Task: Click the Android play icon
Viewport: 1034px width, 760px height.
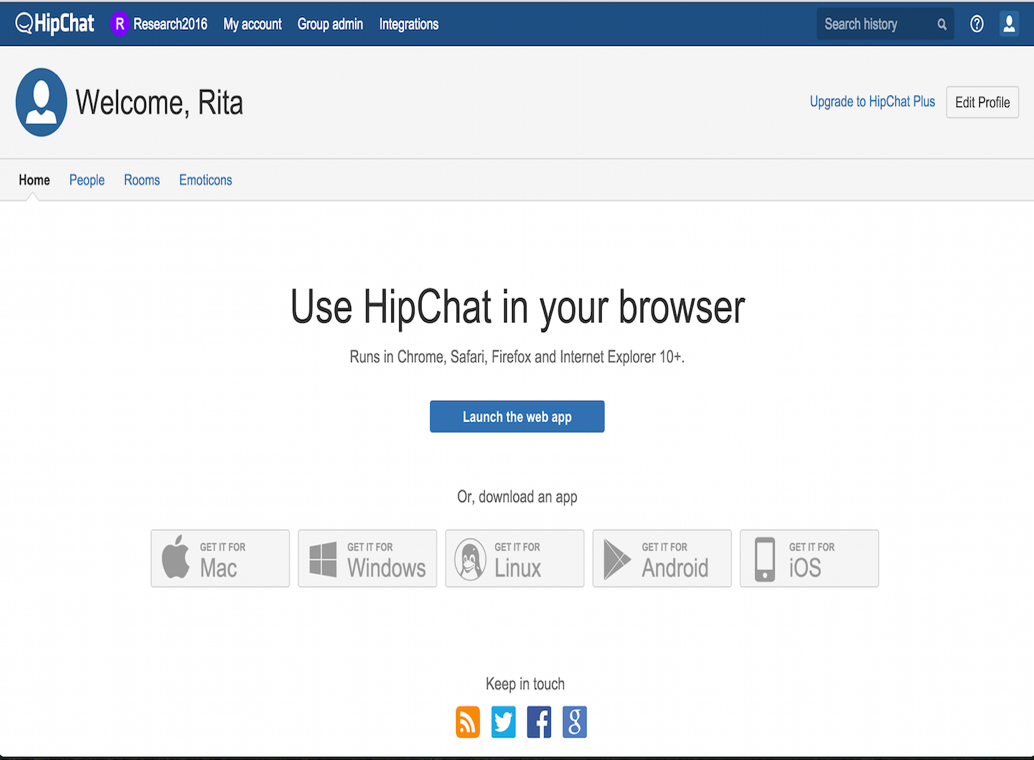Action: pos(617,559)
